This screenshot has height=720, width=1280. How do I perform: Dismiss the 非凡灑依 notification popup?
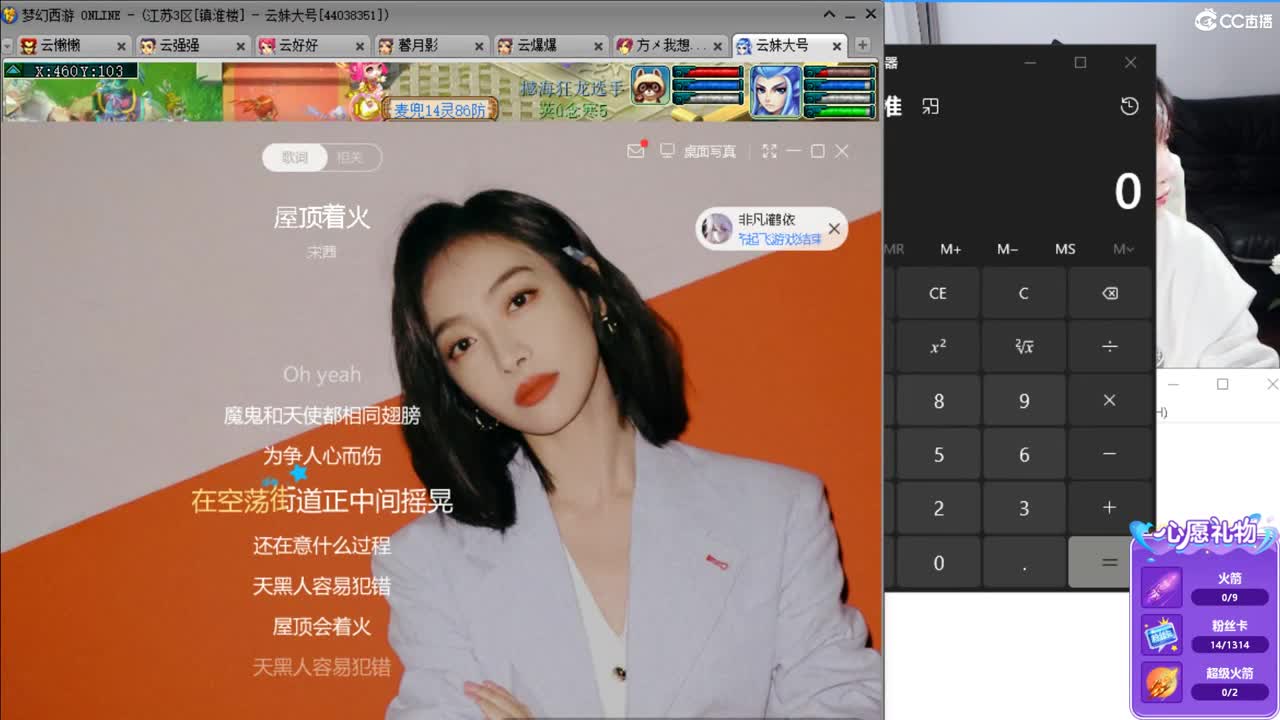834,229
